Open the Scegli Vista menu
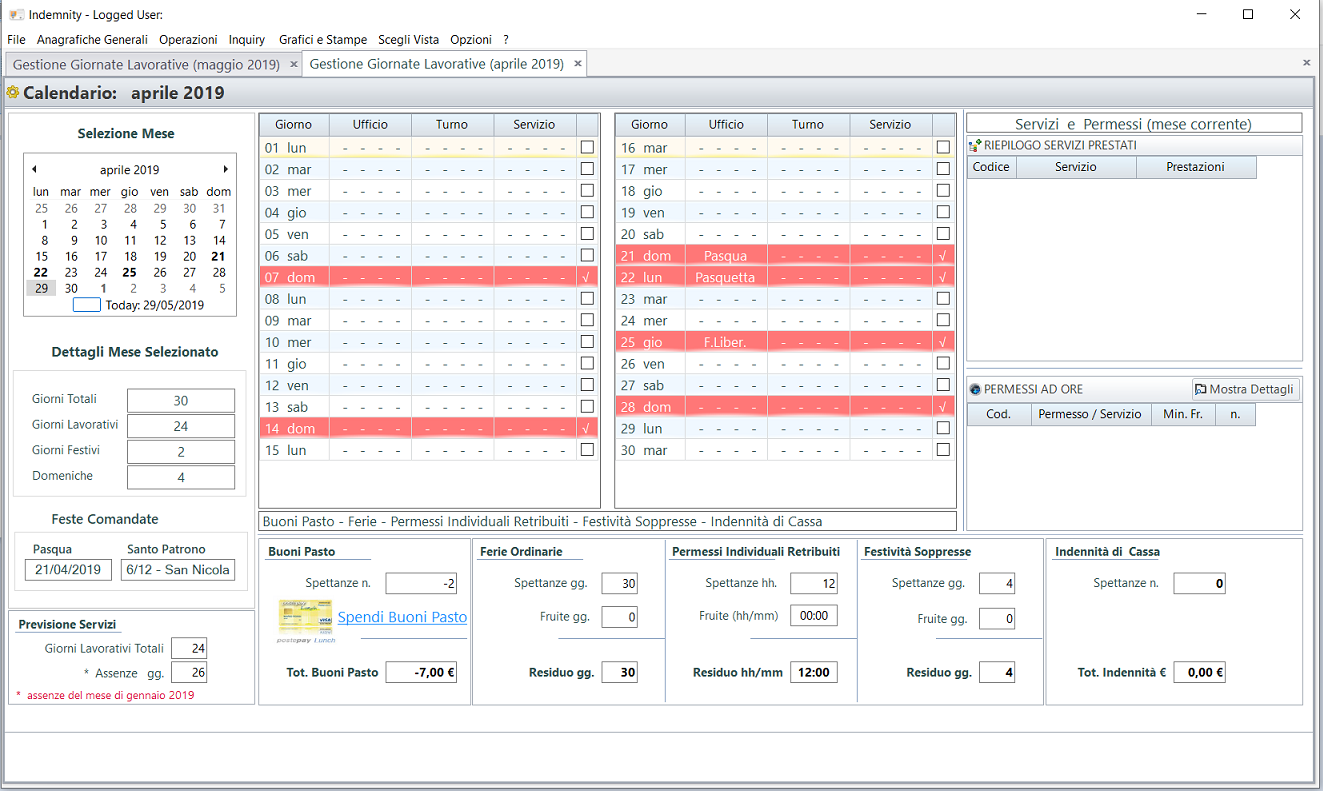Screen dimensions: 1323x791 (x=408, y=40)
